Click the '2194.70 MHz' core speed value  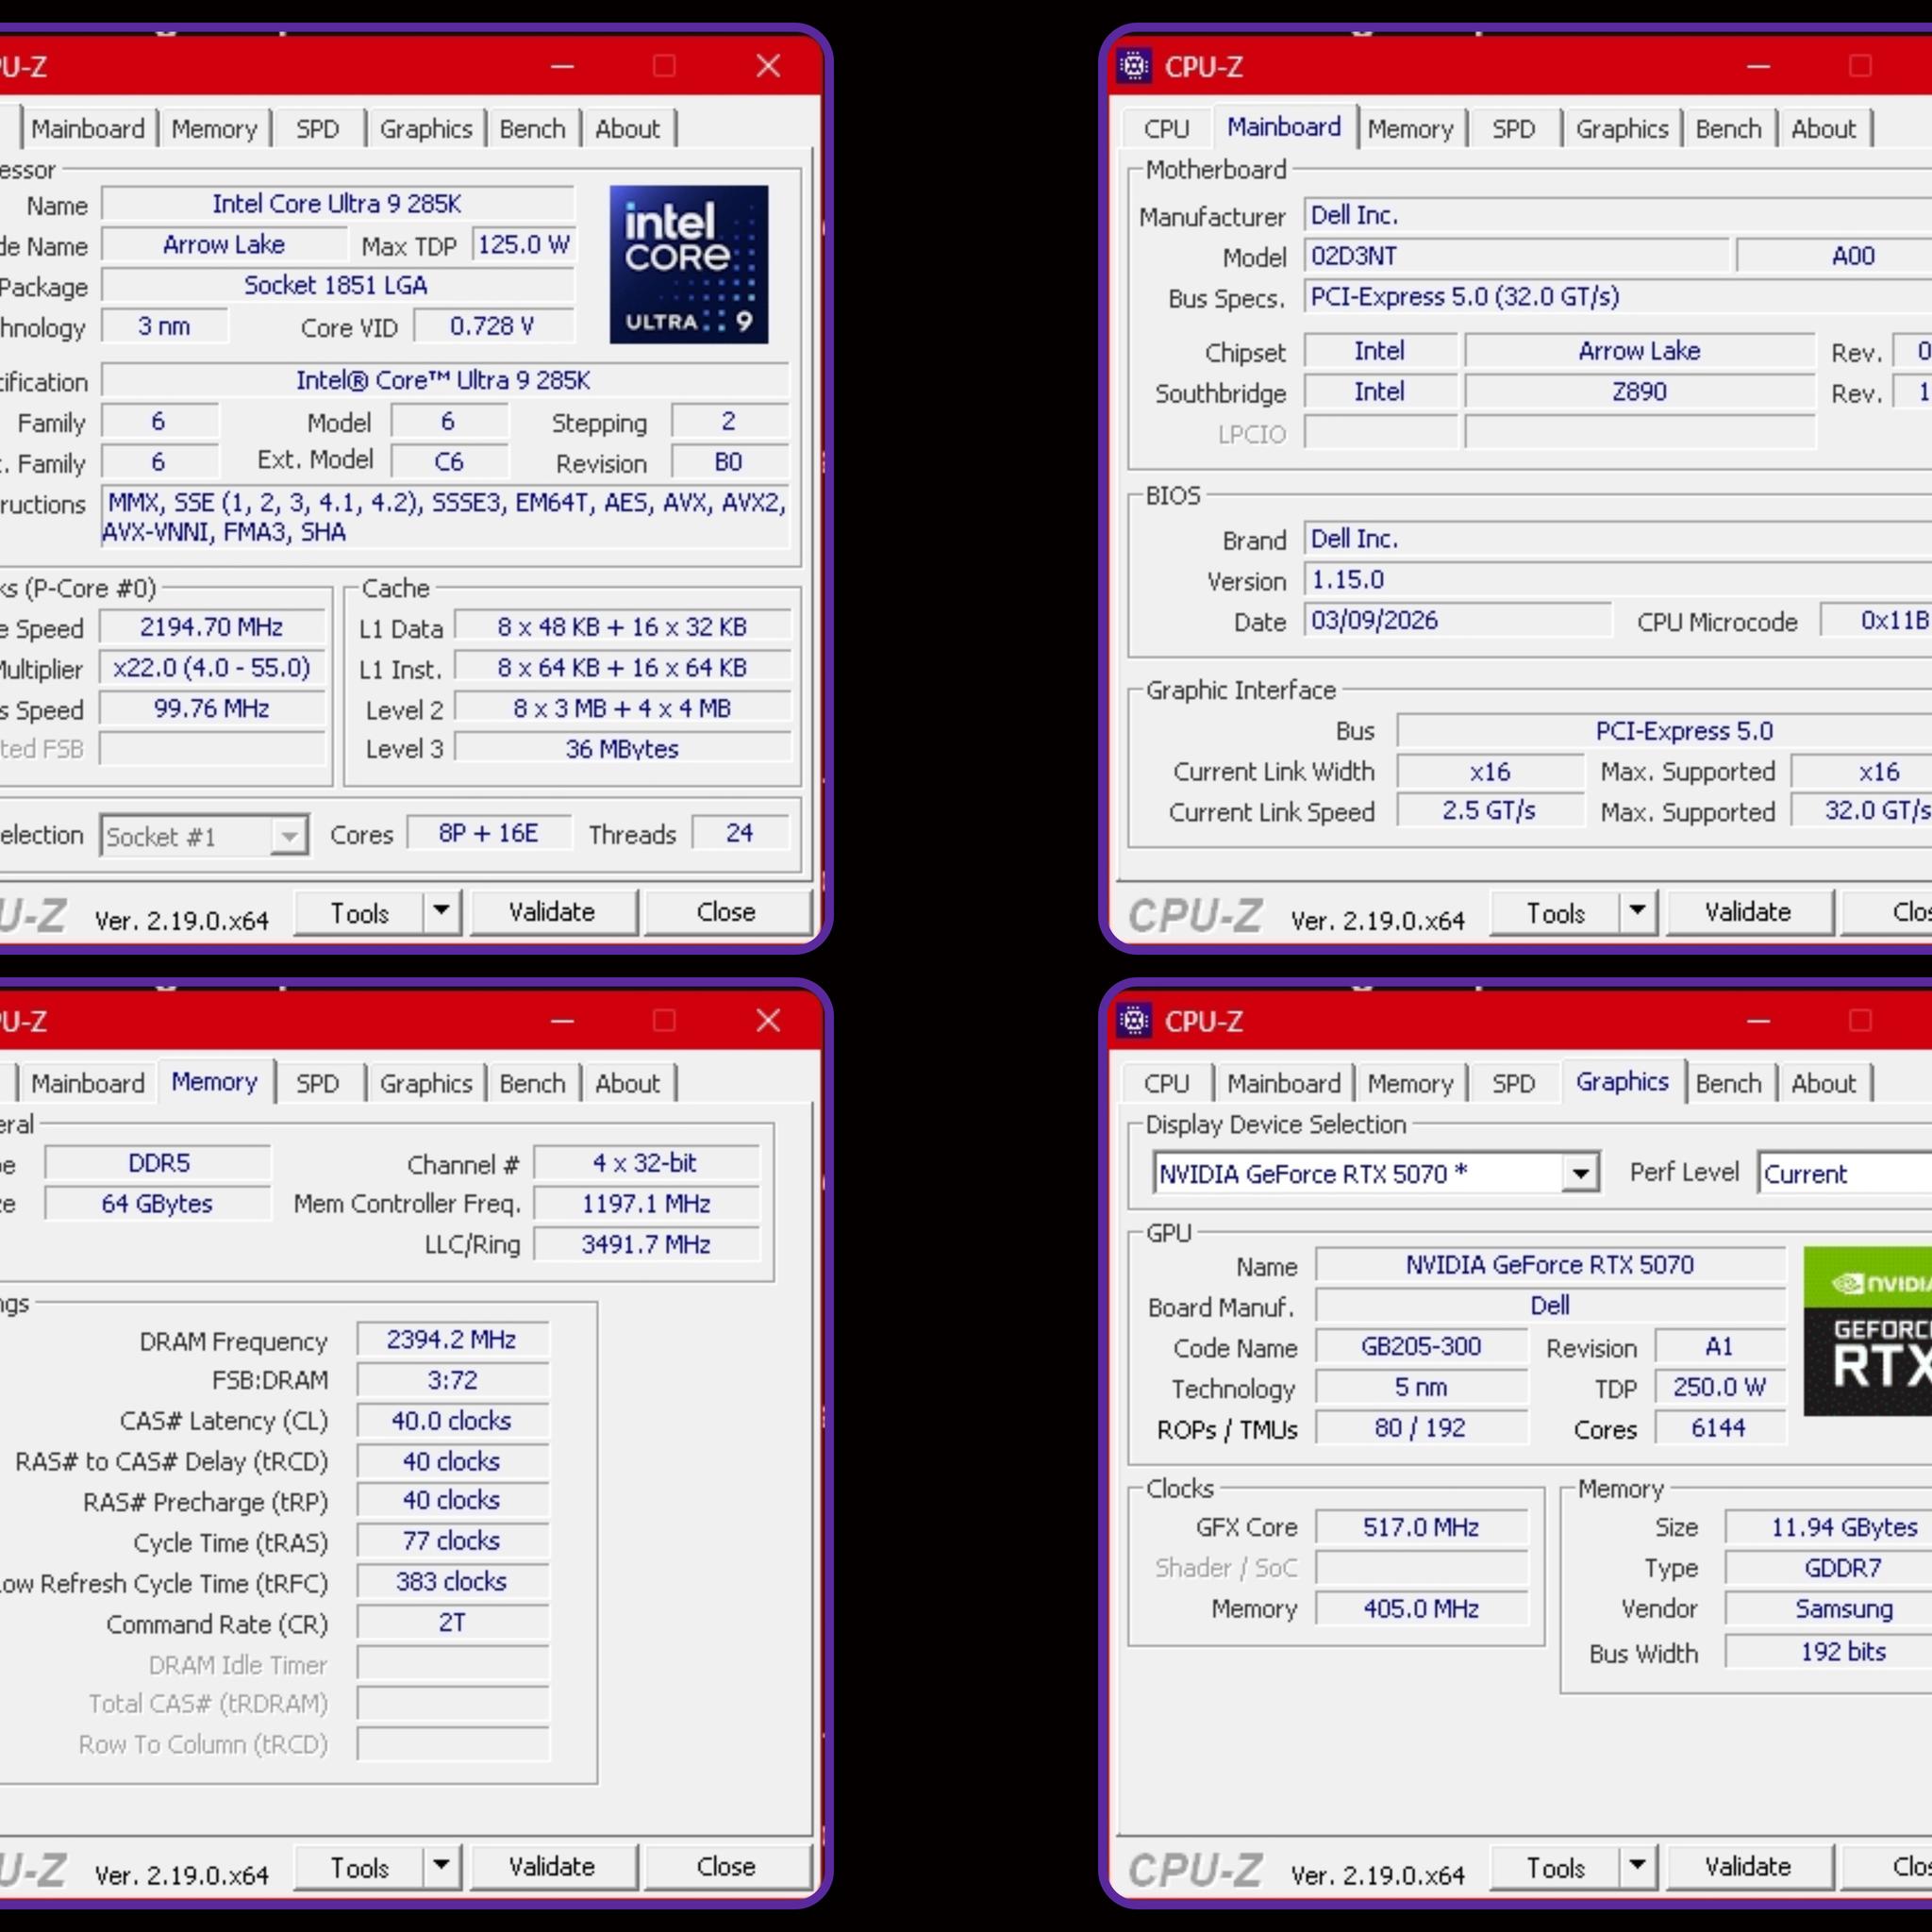click(x=212, y=627)
